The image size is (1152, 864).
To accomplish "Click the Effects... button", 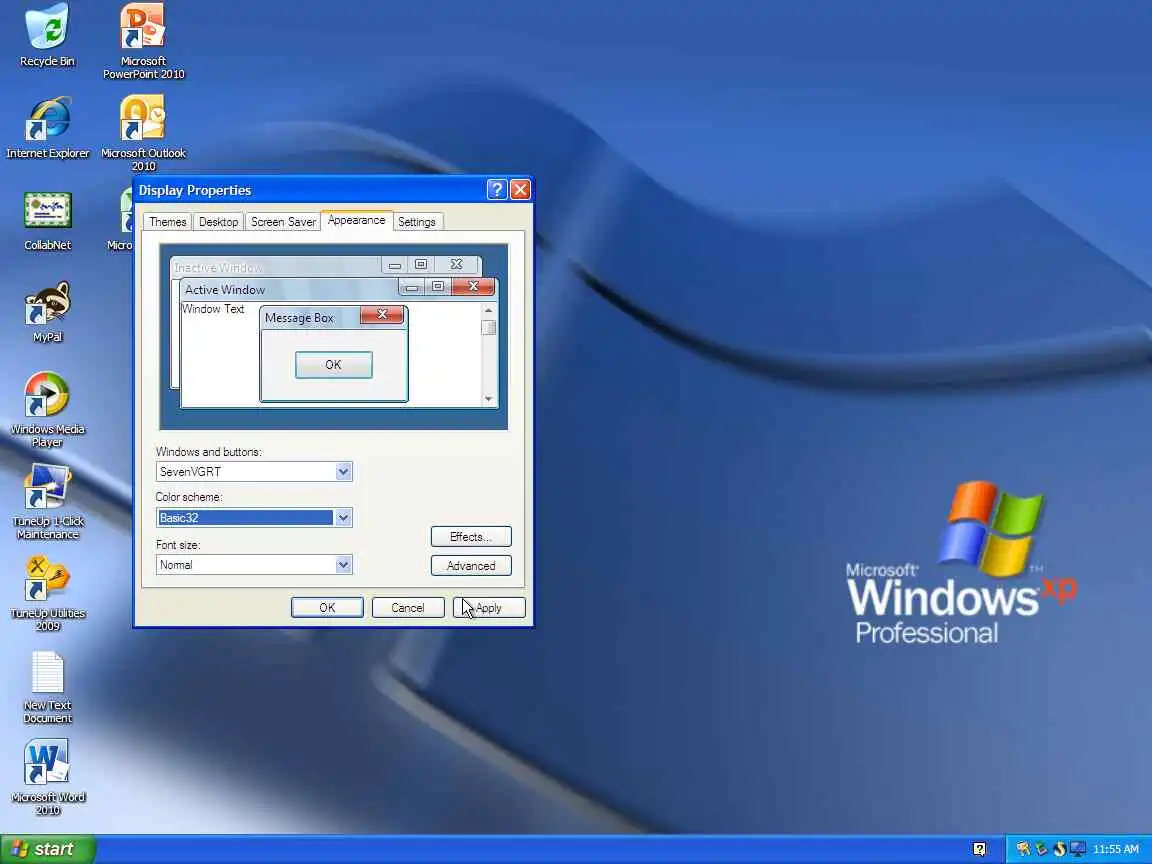I will [471, 537].
